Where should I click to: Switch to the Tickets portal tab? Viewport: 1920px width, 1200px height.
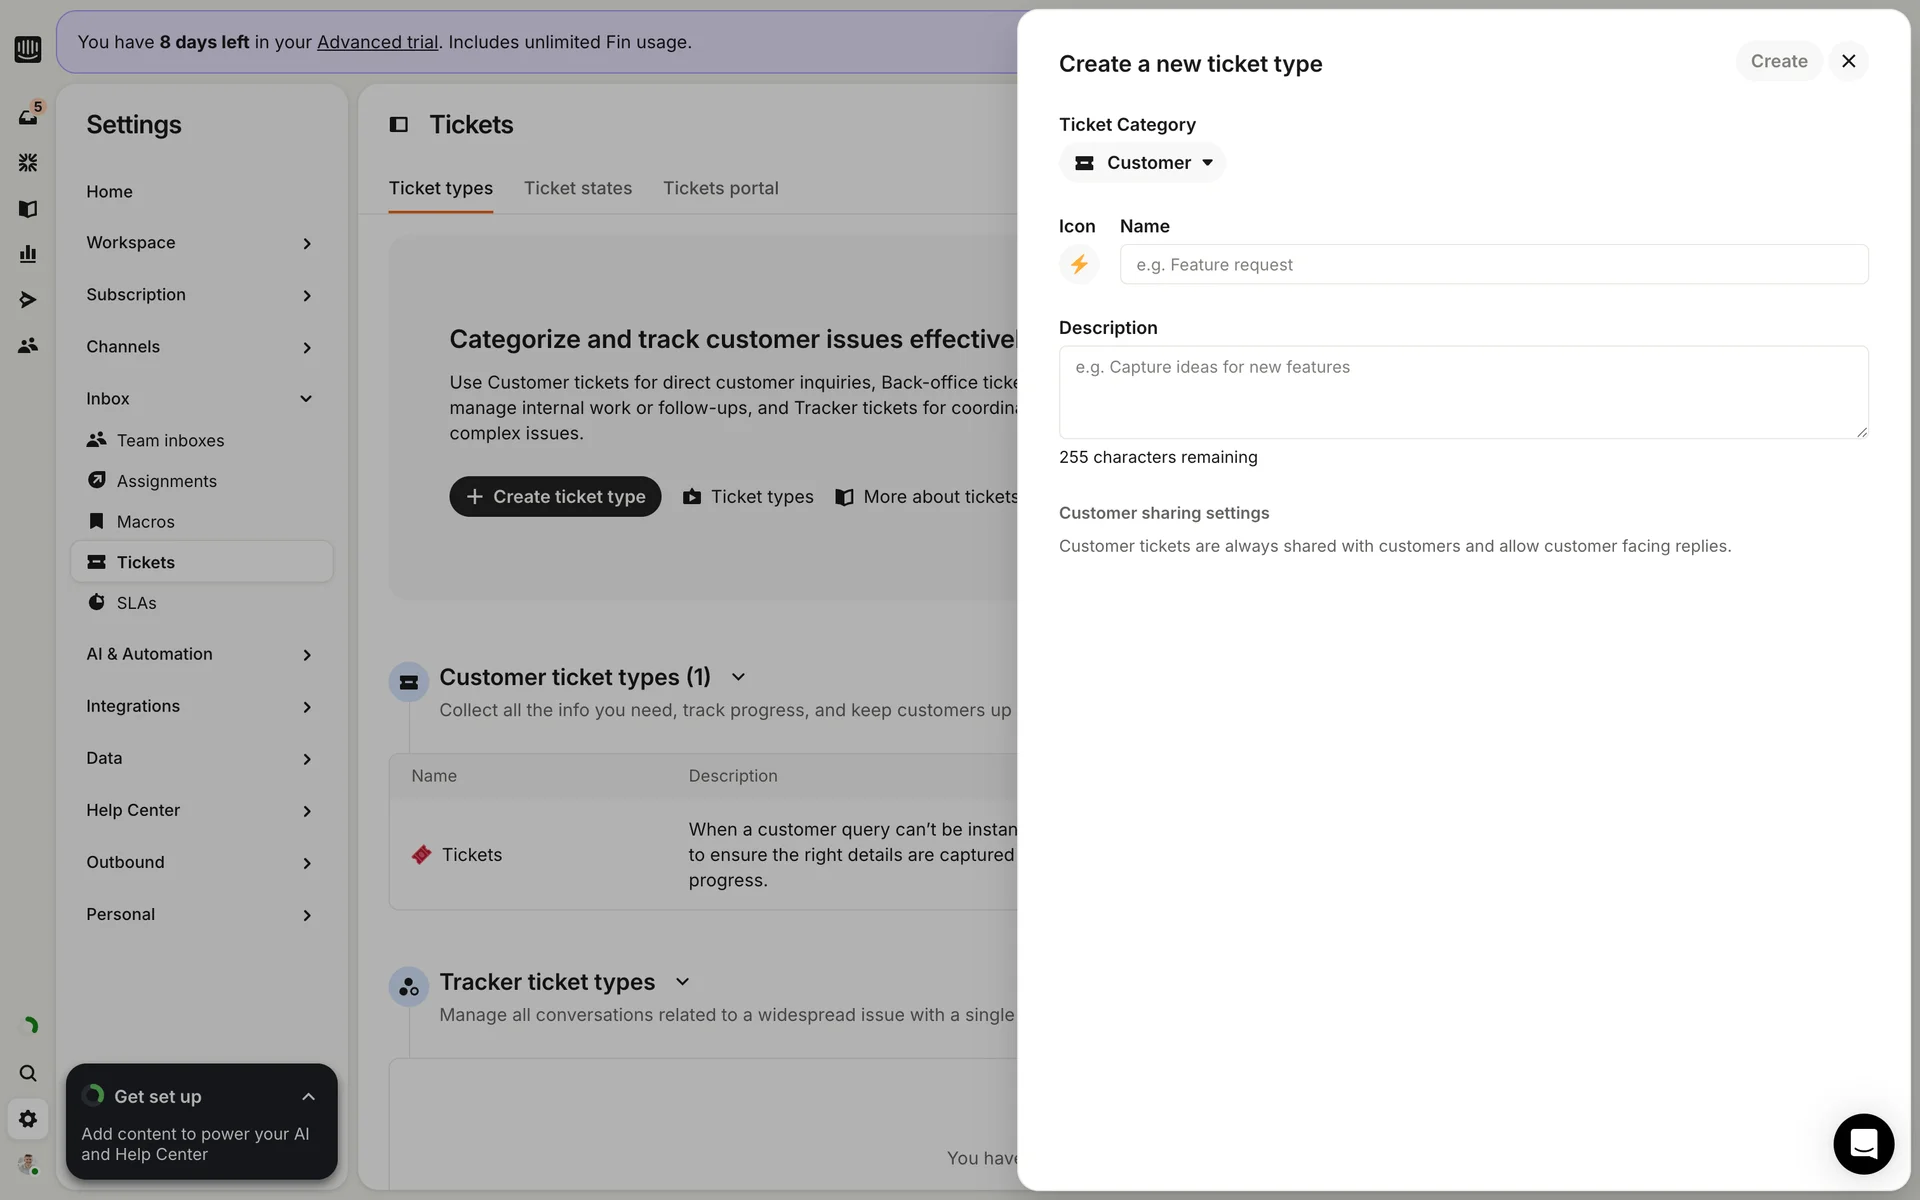coord(720,188)
